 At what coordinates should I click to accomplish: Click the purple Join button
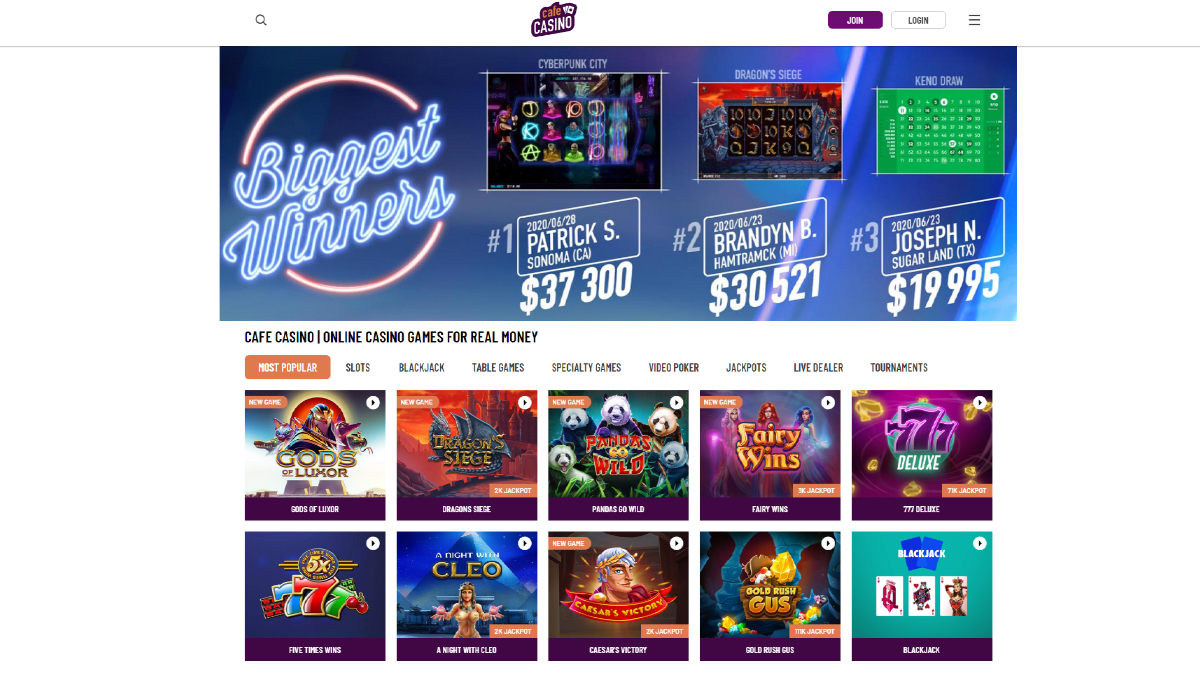(855, 20)
